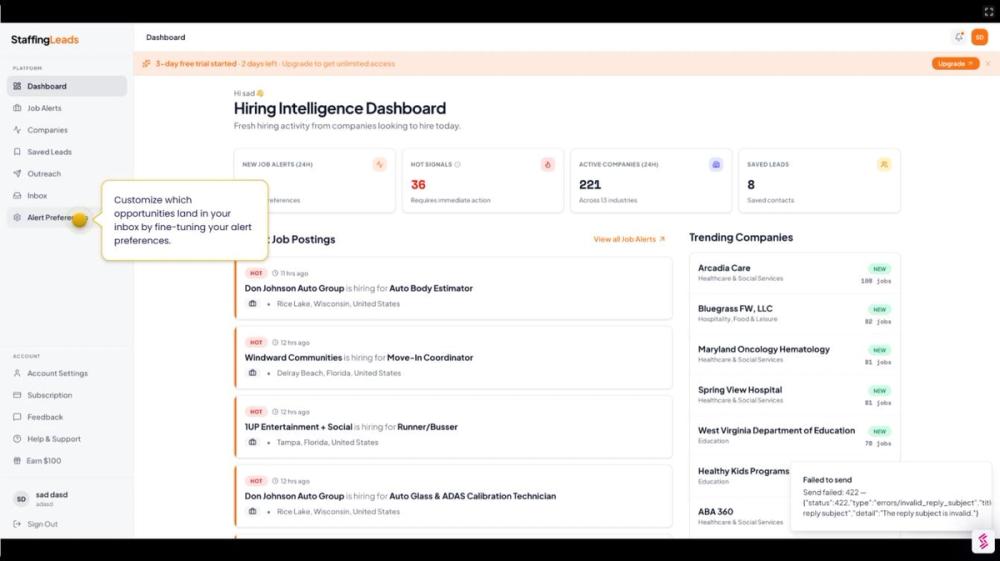Screen dimensions: 1000x561
Task: Click Sign Out
Action: coord(66,524)
